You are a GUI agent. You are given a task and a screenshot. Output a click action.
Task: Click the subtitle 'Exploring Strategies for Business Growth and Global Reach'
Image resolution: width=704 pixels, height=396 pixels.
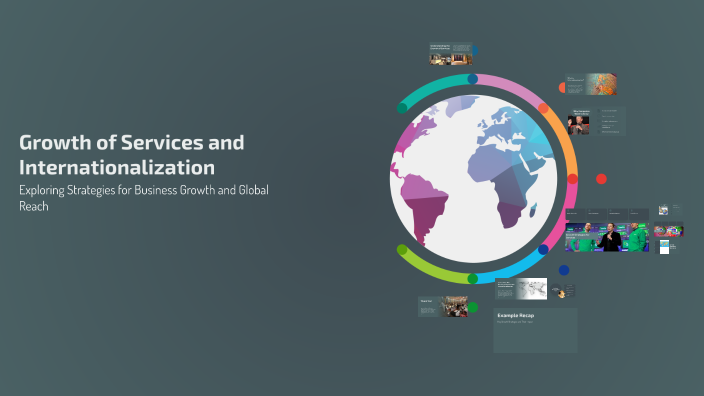[144, 198]
